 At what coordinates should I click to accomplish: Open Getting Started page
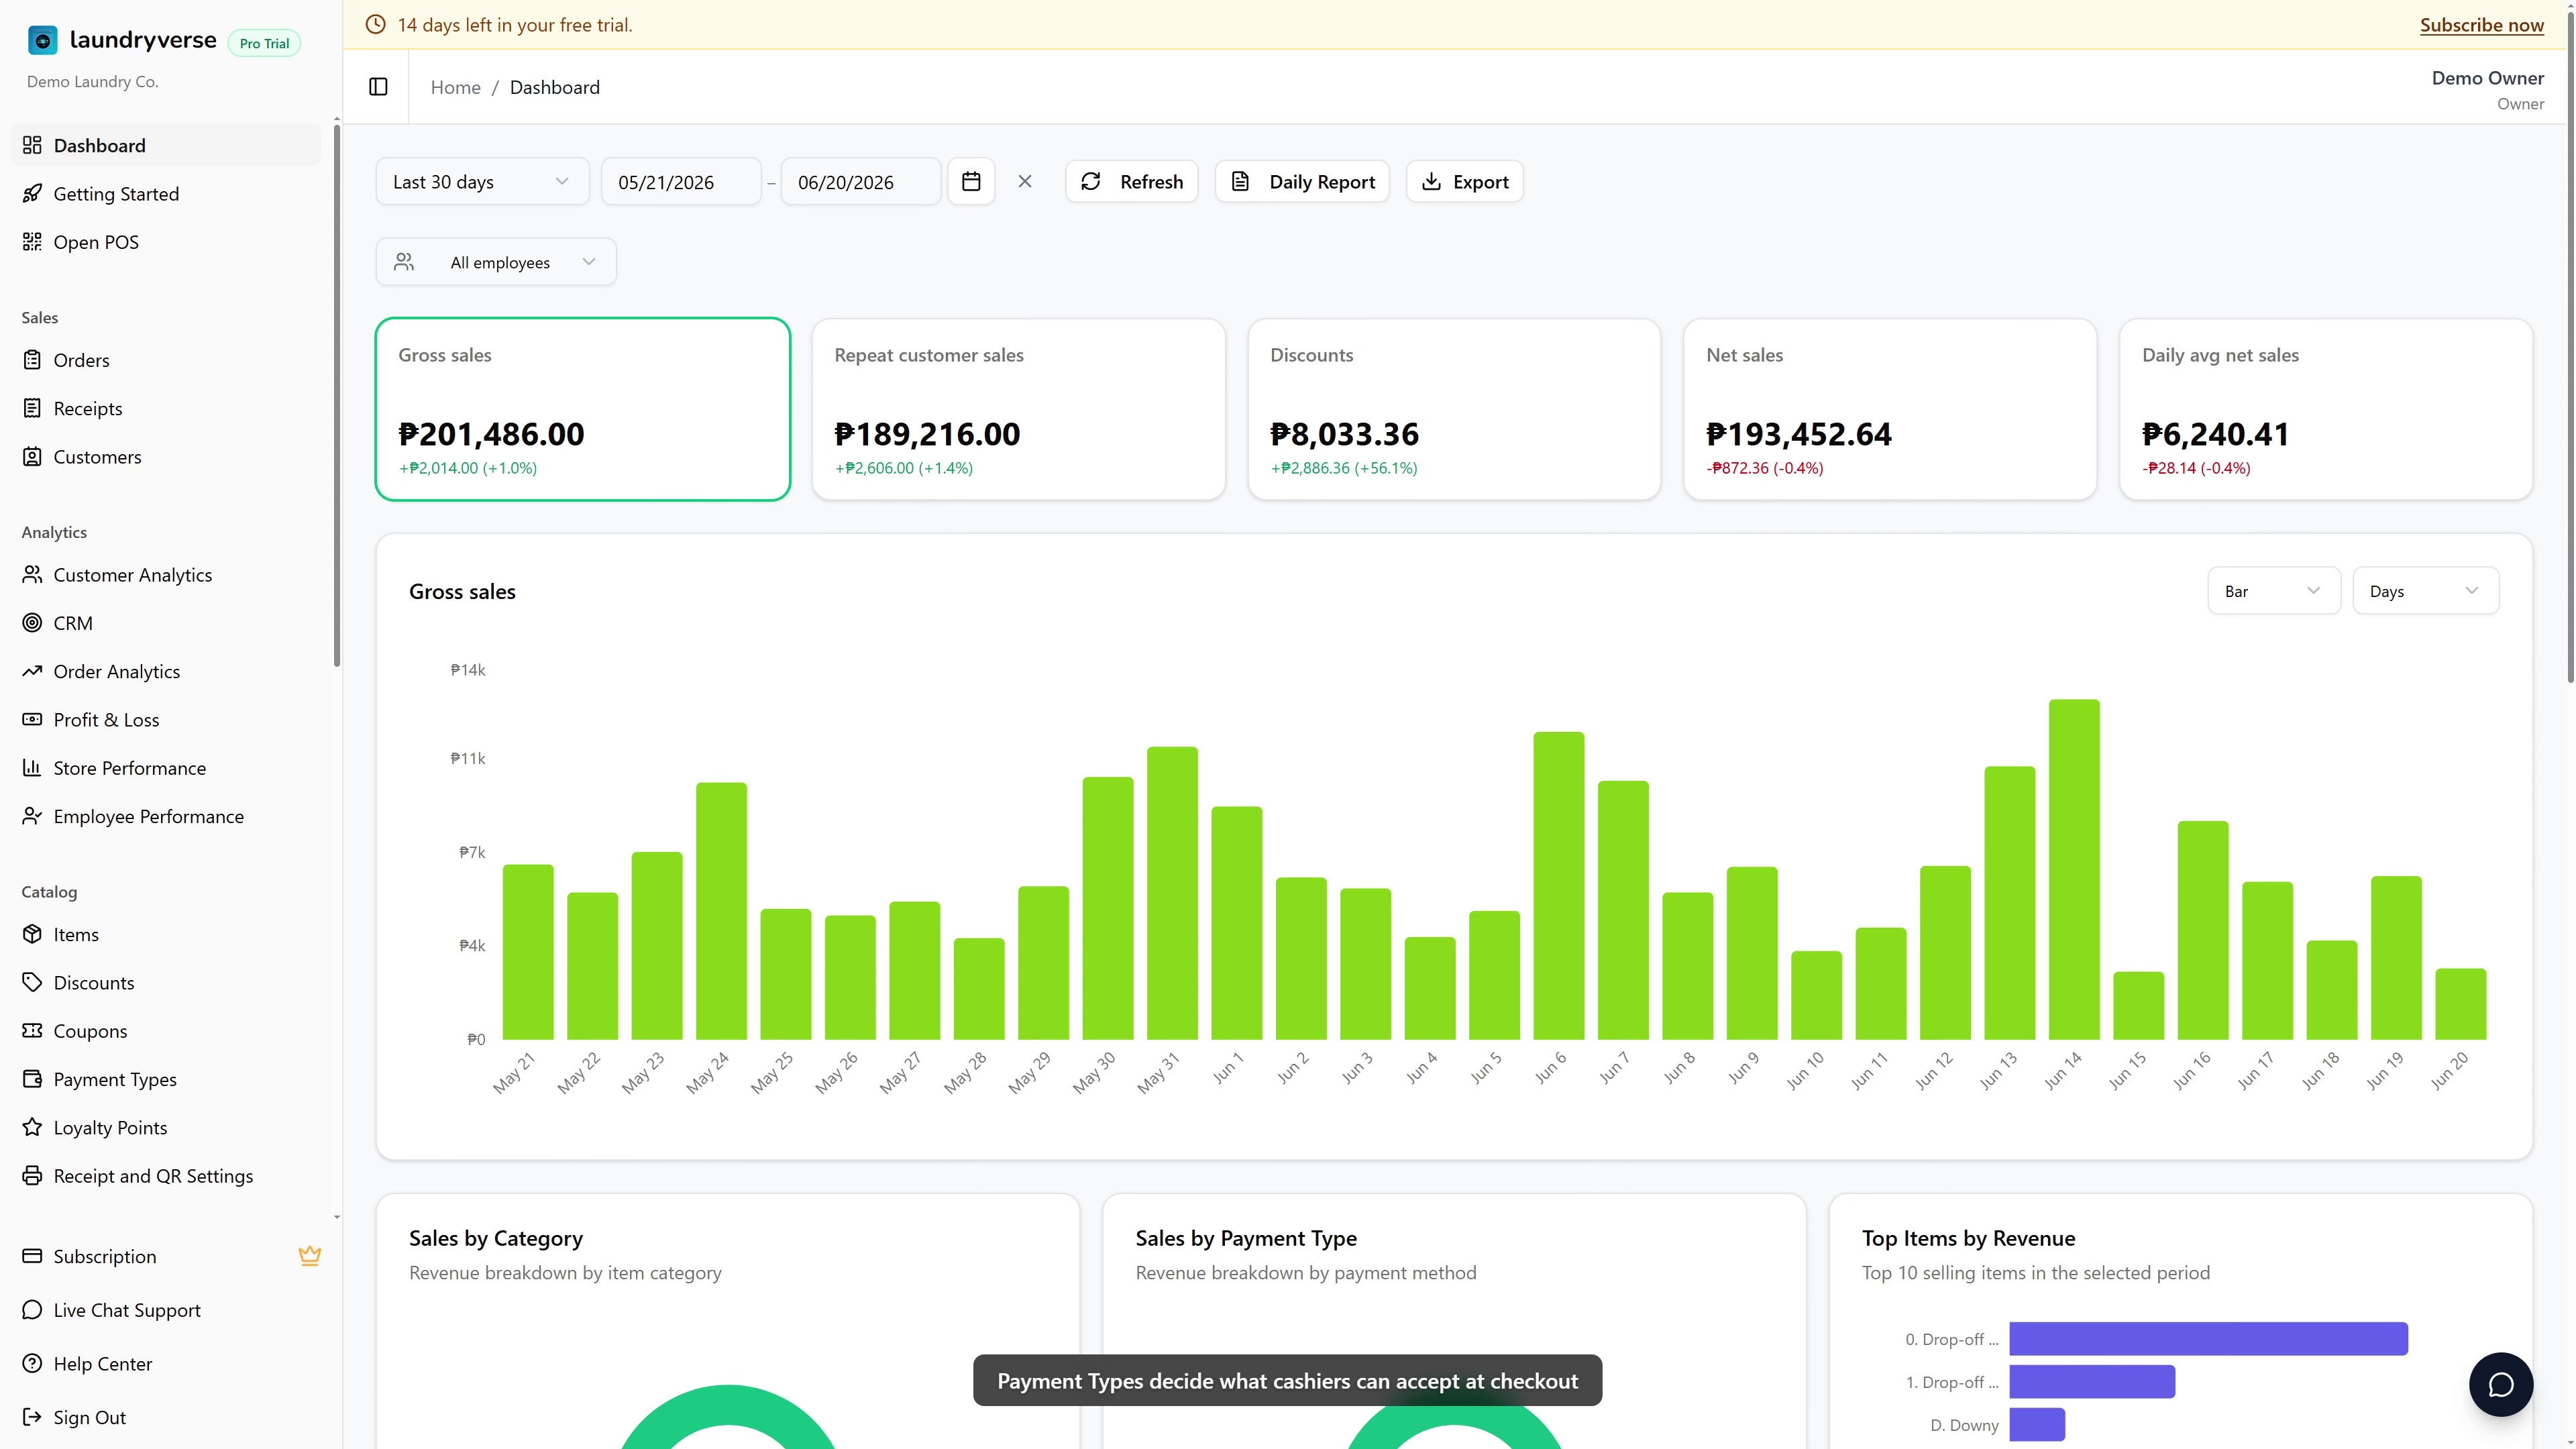[x=166, y=193]
